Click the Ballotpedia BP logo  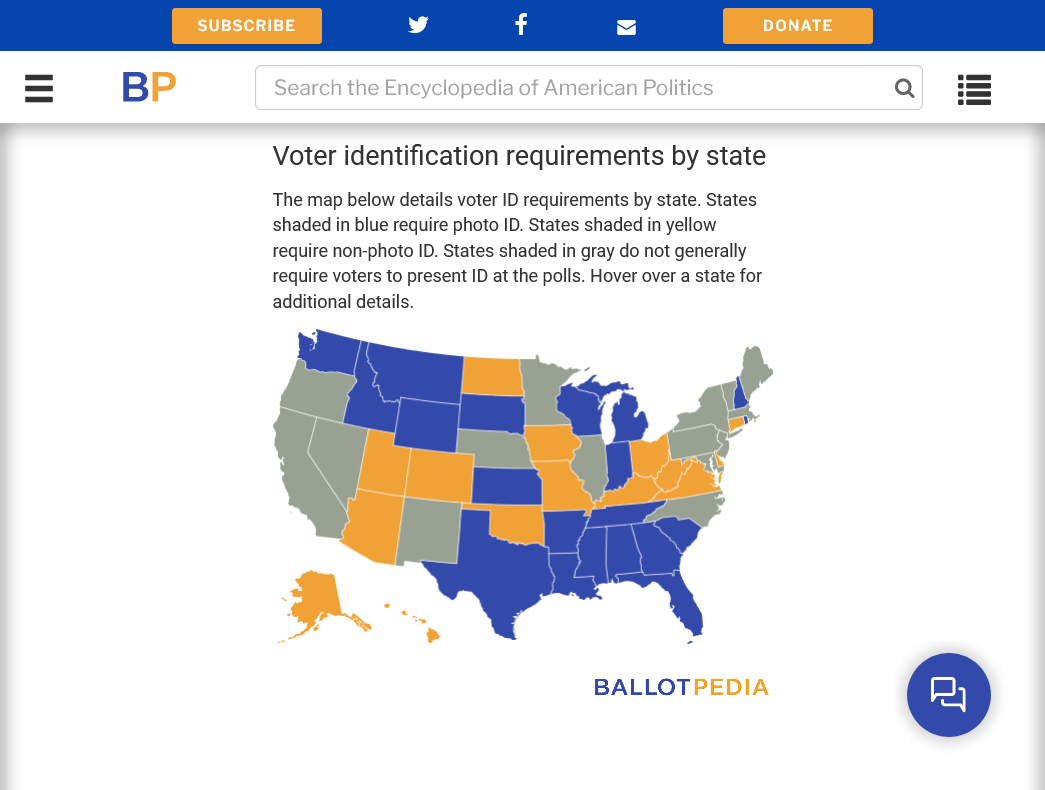149,88
